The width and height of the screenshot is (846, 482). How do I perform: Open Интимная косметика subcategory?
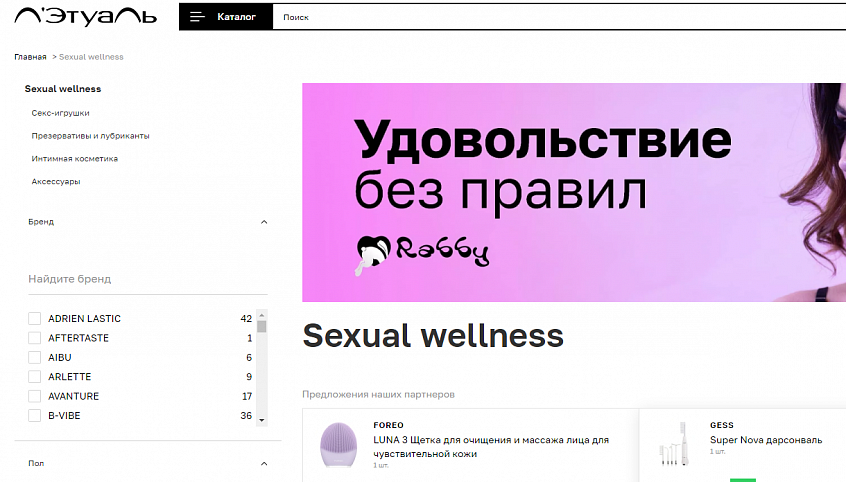point(74,158)
